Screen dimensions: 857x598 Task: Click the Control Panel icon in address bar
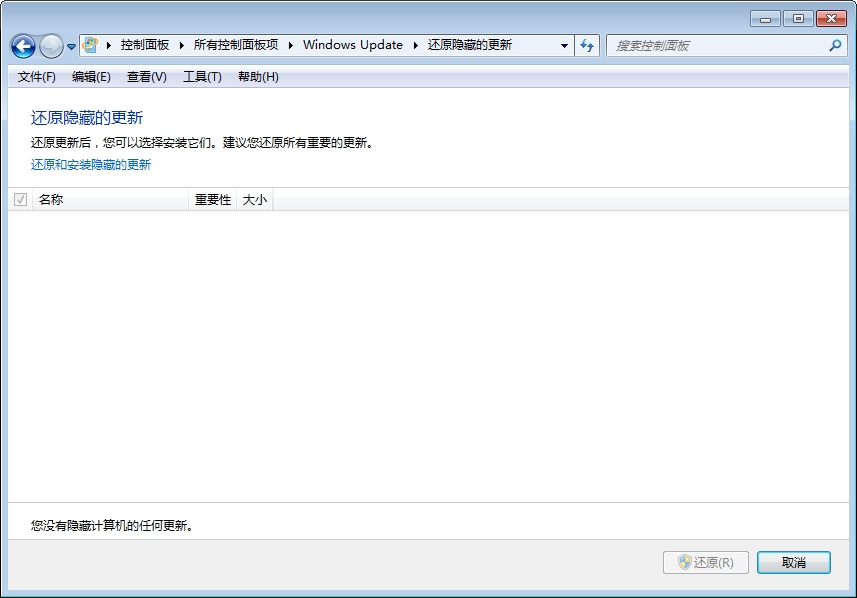click(x=91, y=45)
